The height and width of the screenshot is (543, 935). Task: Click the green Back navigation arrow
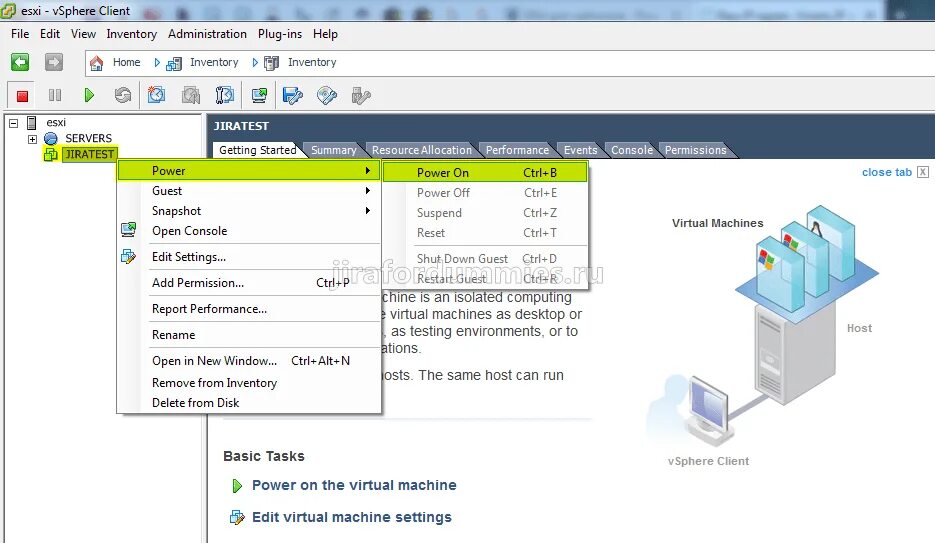click(x=20, y=62)
